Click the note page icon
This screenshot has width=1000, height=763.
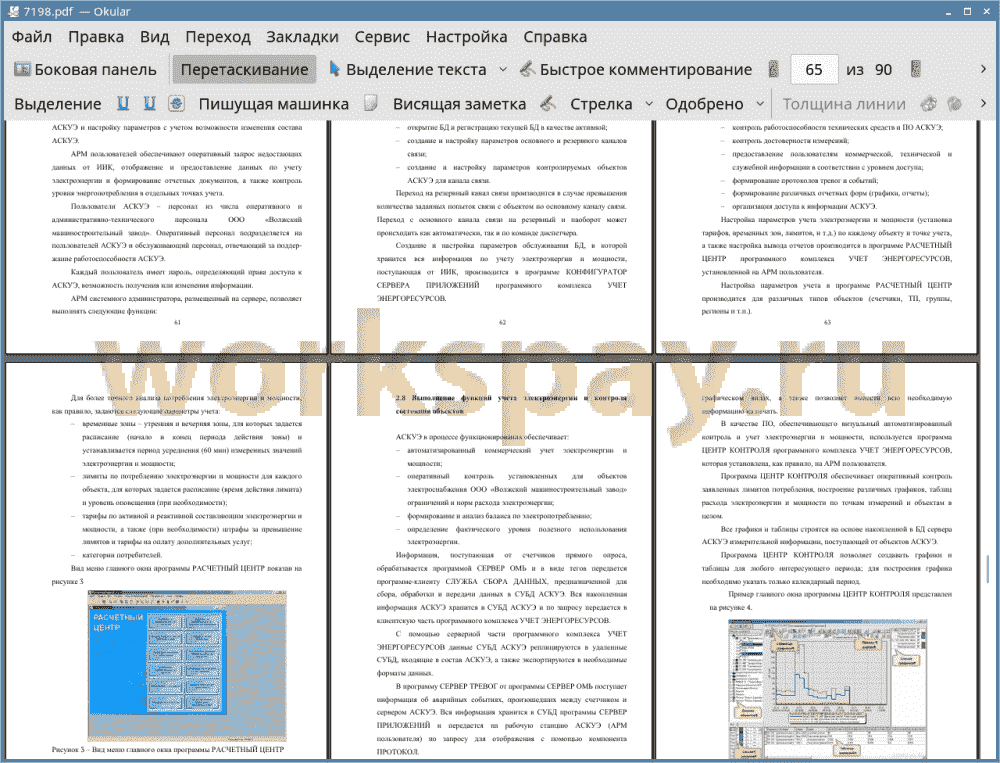click(x=371, y=103)
